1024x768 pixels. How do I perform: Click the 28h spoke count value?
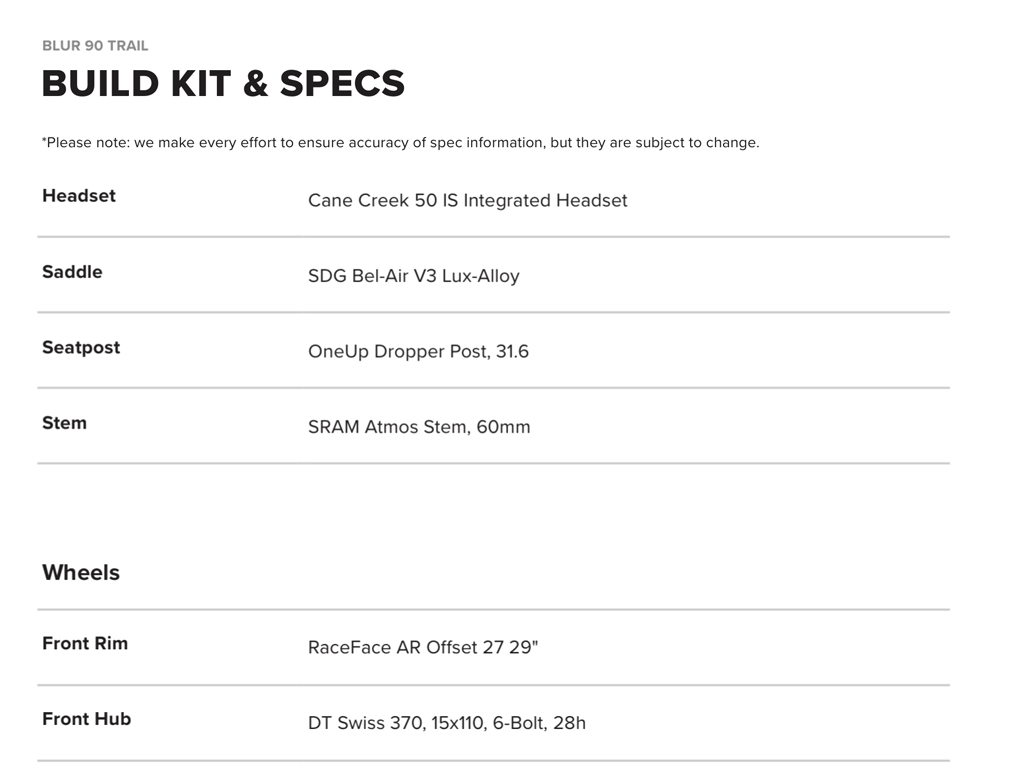point(568,722)
